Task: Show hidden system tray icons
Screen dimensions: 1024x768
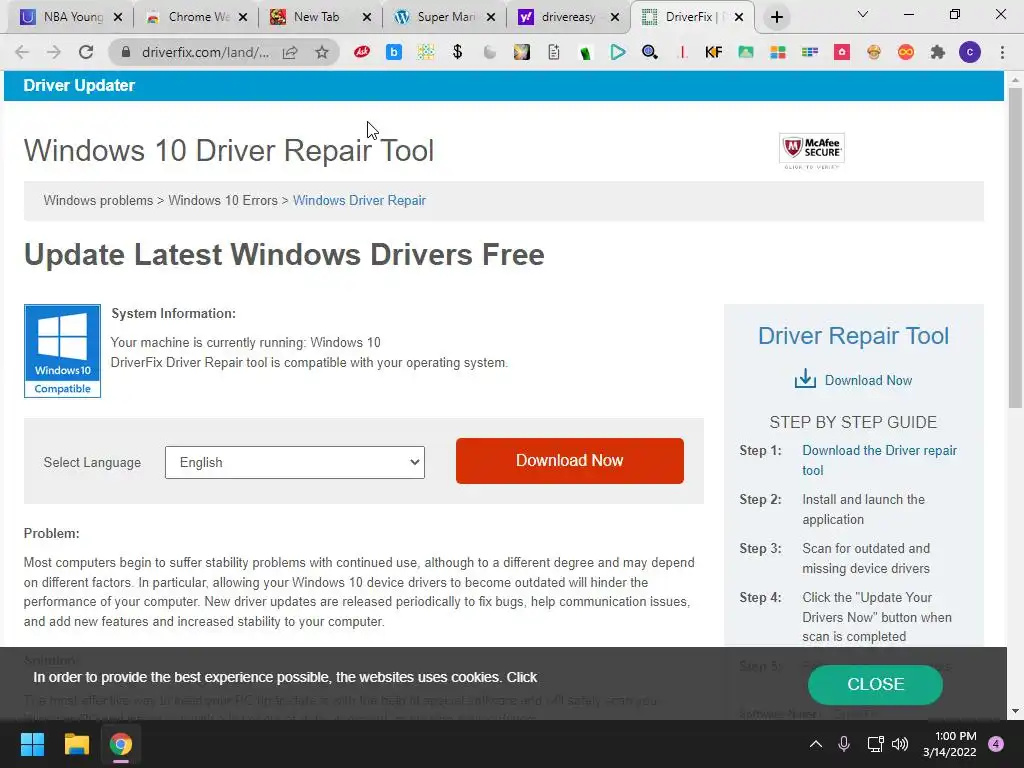Action: click(816, 744)
